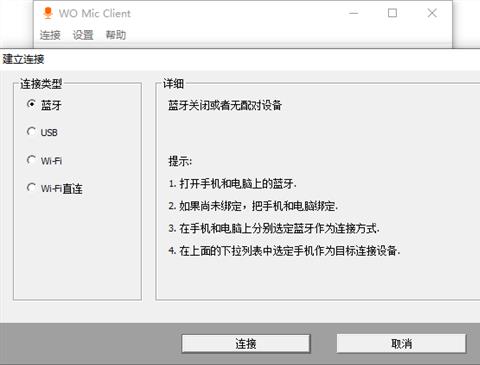Click hint 2 about 如果尚未绑定

click(x=253, y=206)
